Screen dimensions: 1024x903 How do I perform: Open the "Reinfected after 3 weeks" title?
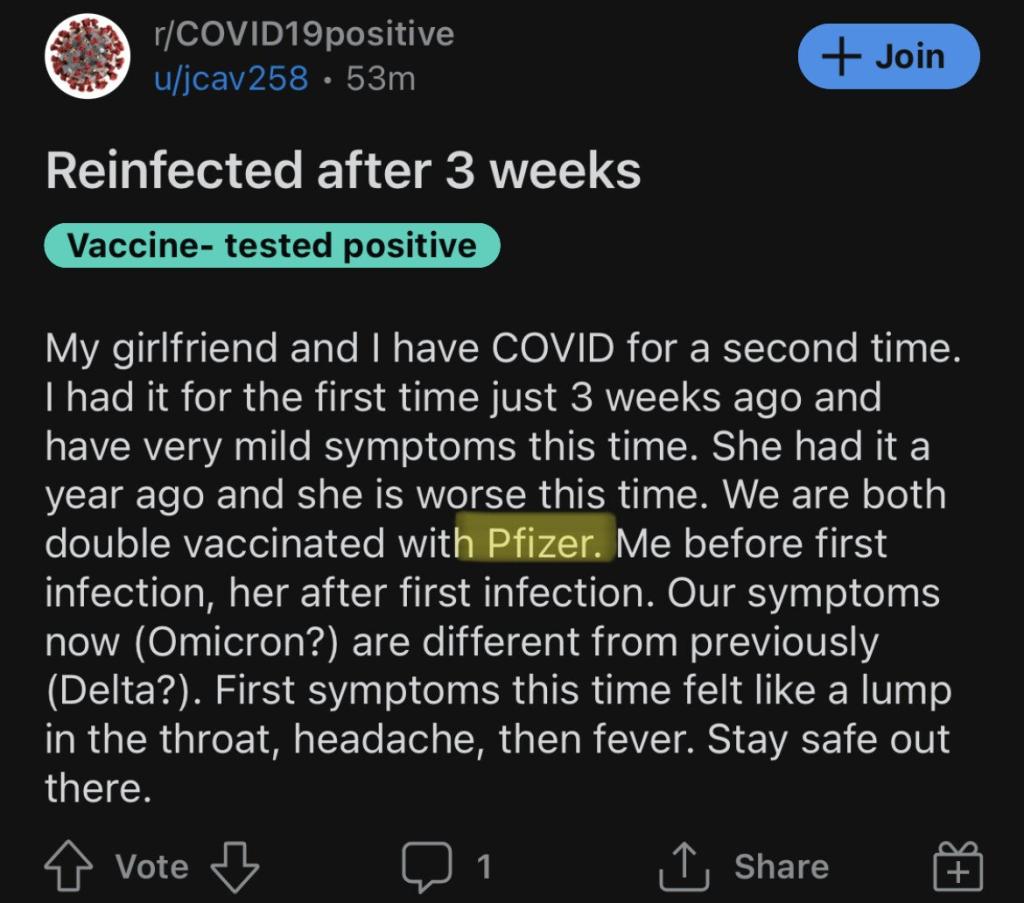coord(343,171)
